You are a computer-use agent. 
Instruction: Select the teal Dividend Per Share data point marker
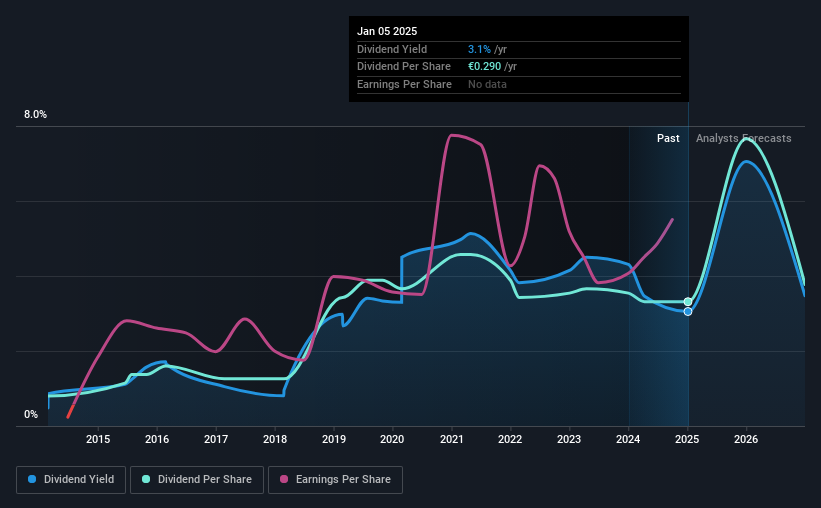[688, 302]
